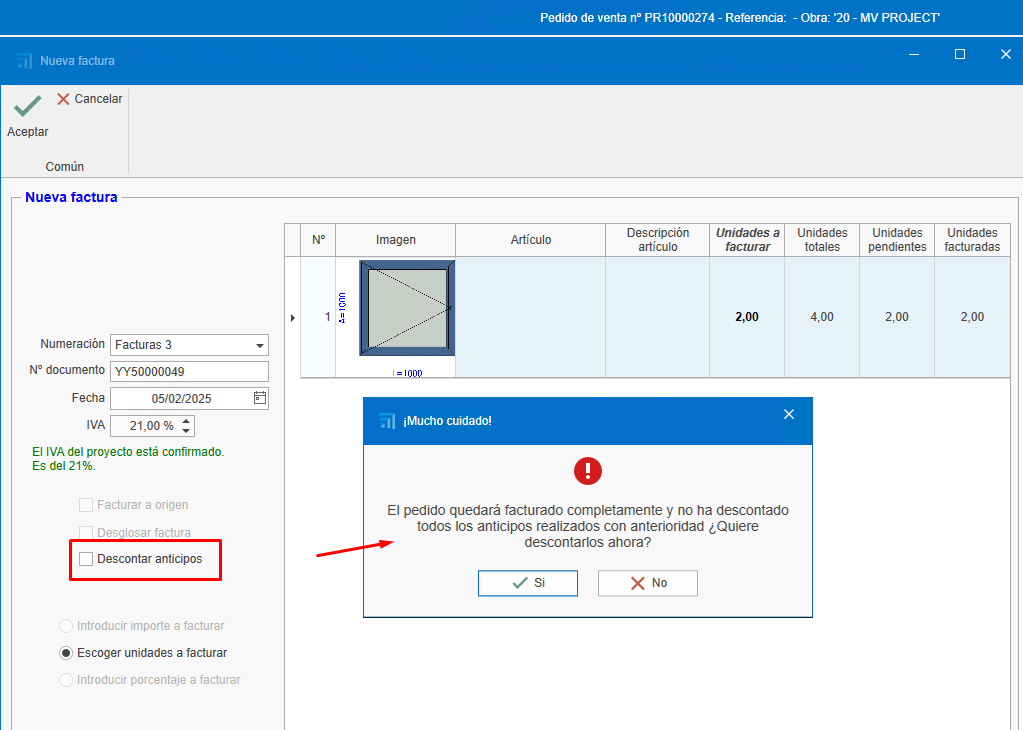This screenshot has width=1023, height=730.
Task: Click No in the warning dialog
Action: pyautogui.click(x=648, y=583)
